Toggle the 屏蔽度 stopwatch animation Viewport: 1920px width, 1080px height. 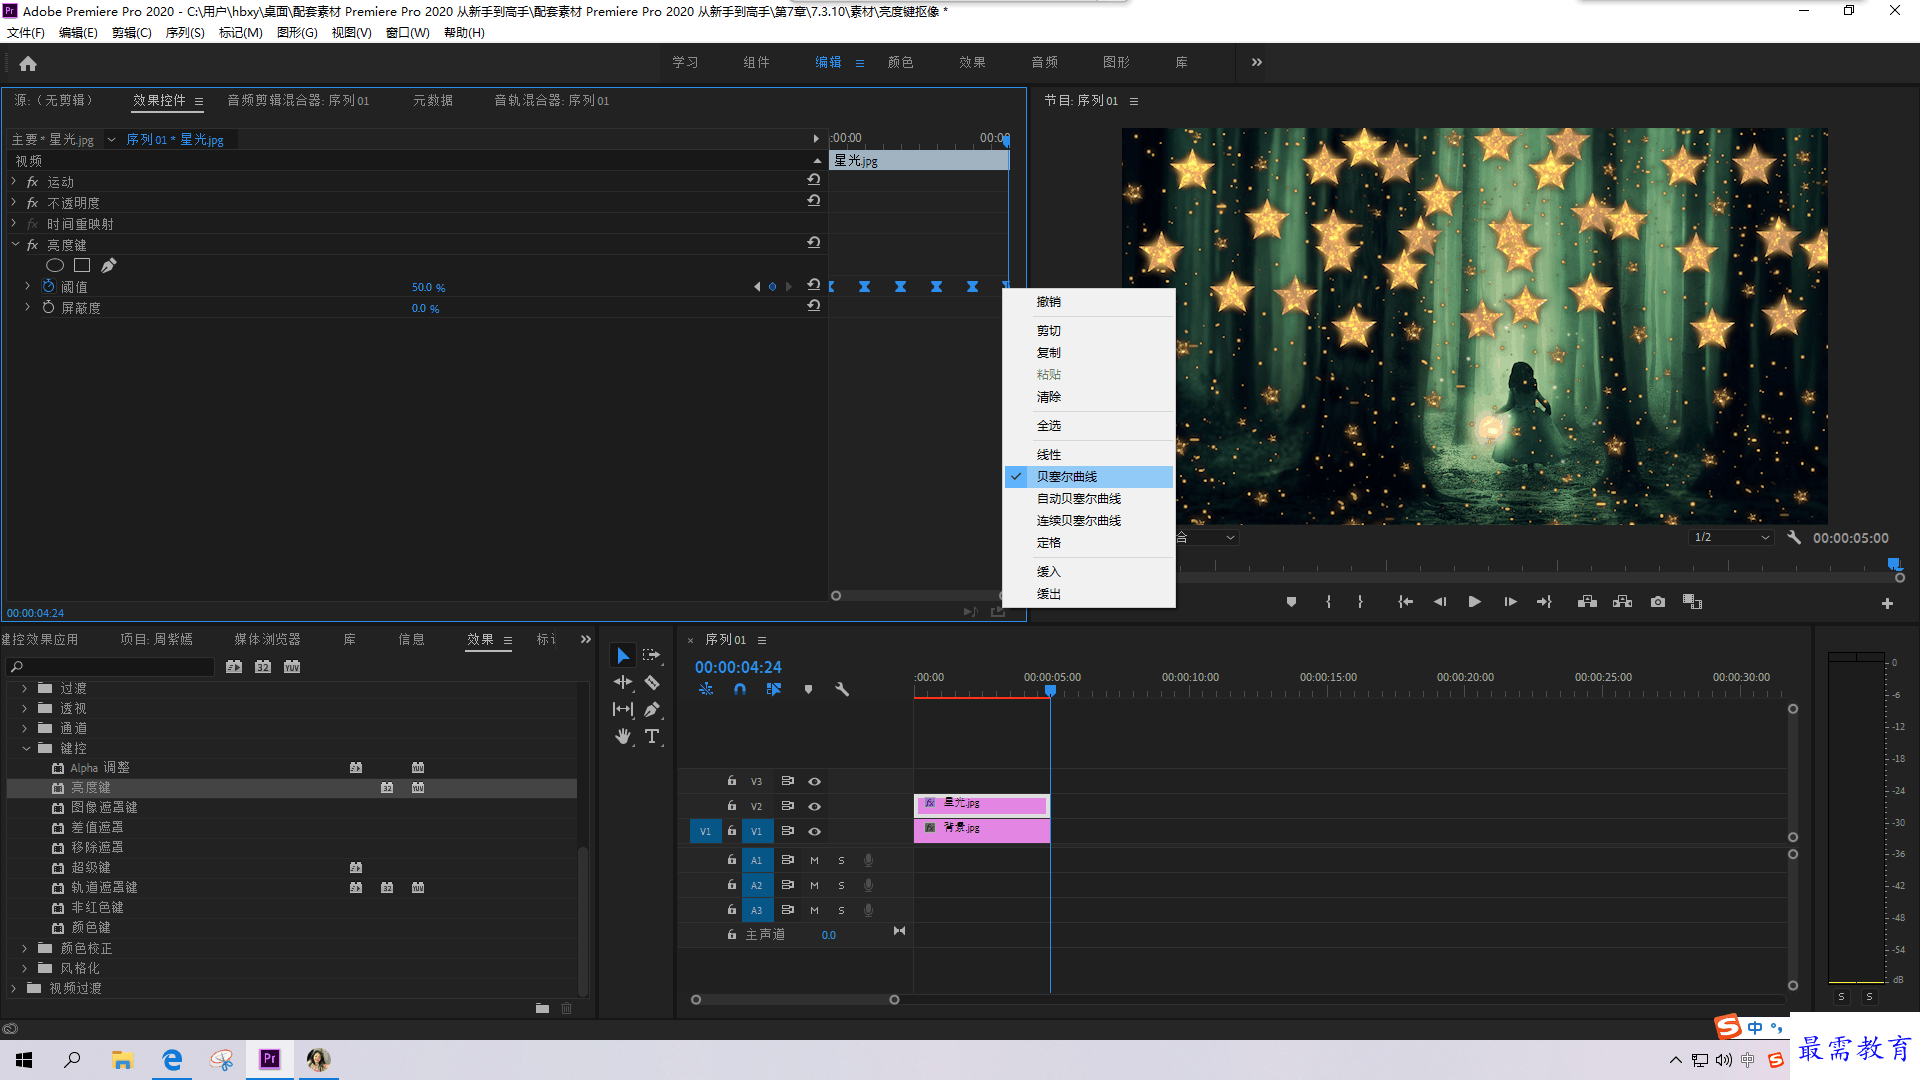48,307
